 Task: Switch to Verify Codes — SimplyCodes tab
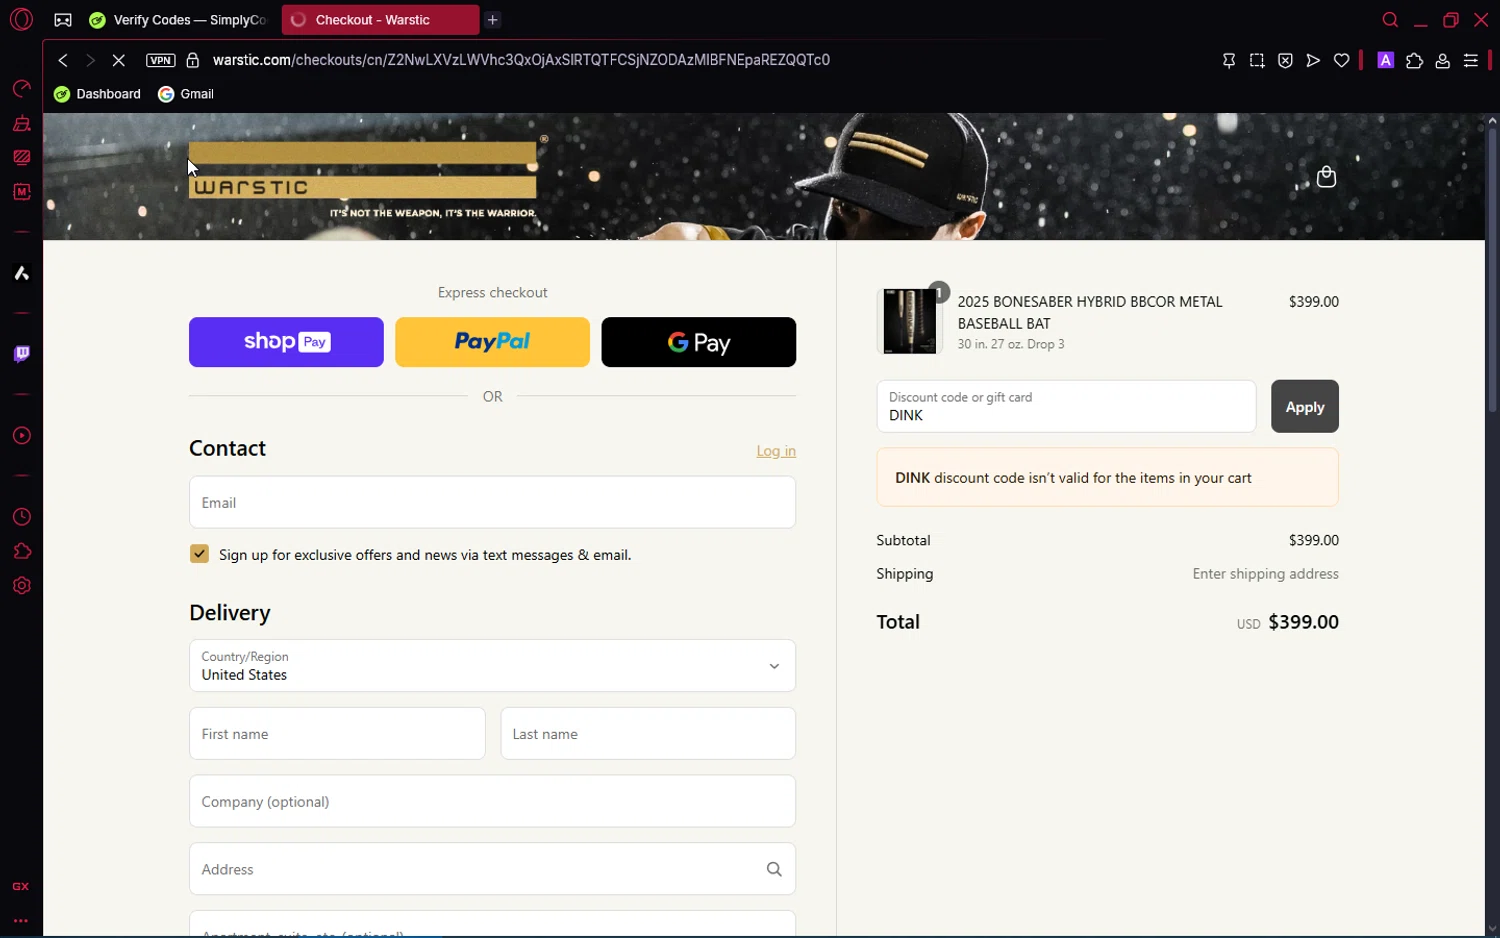tap(178, 20)
